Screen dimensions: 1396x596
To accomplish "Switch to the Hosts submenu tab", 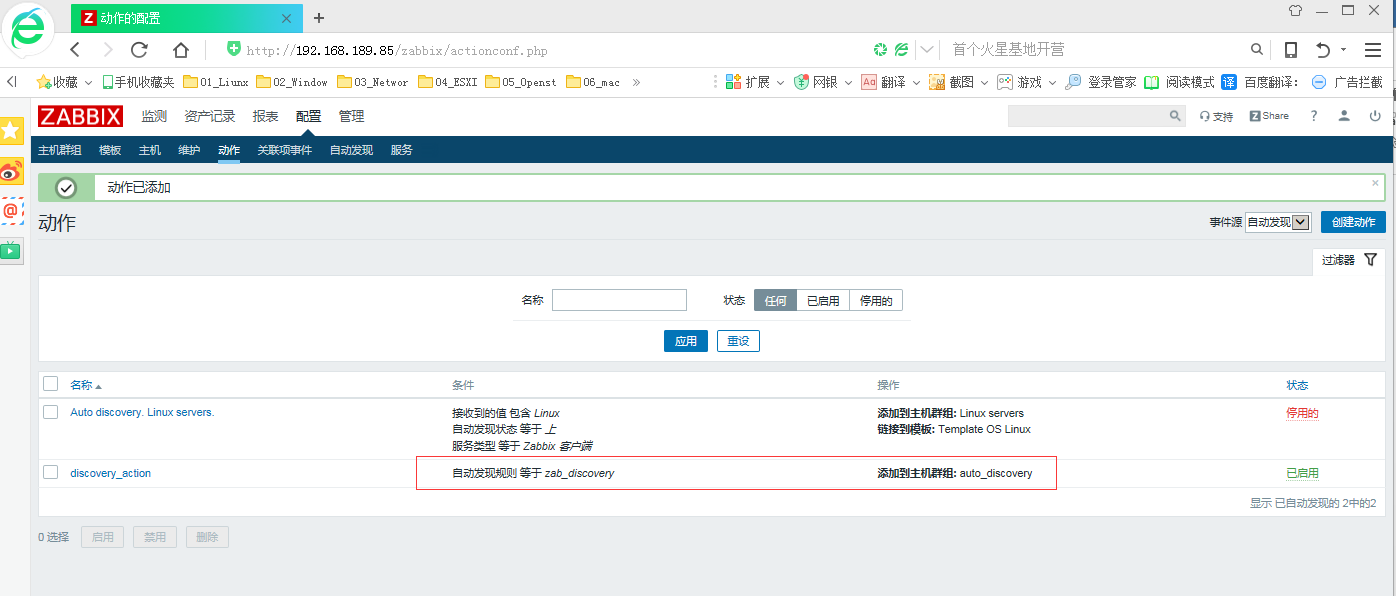I will (x=149, y=150).
